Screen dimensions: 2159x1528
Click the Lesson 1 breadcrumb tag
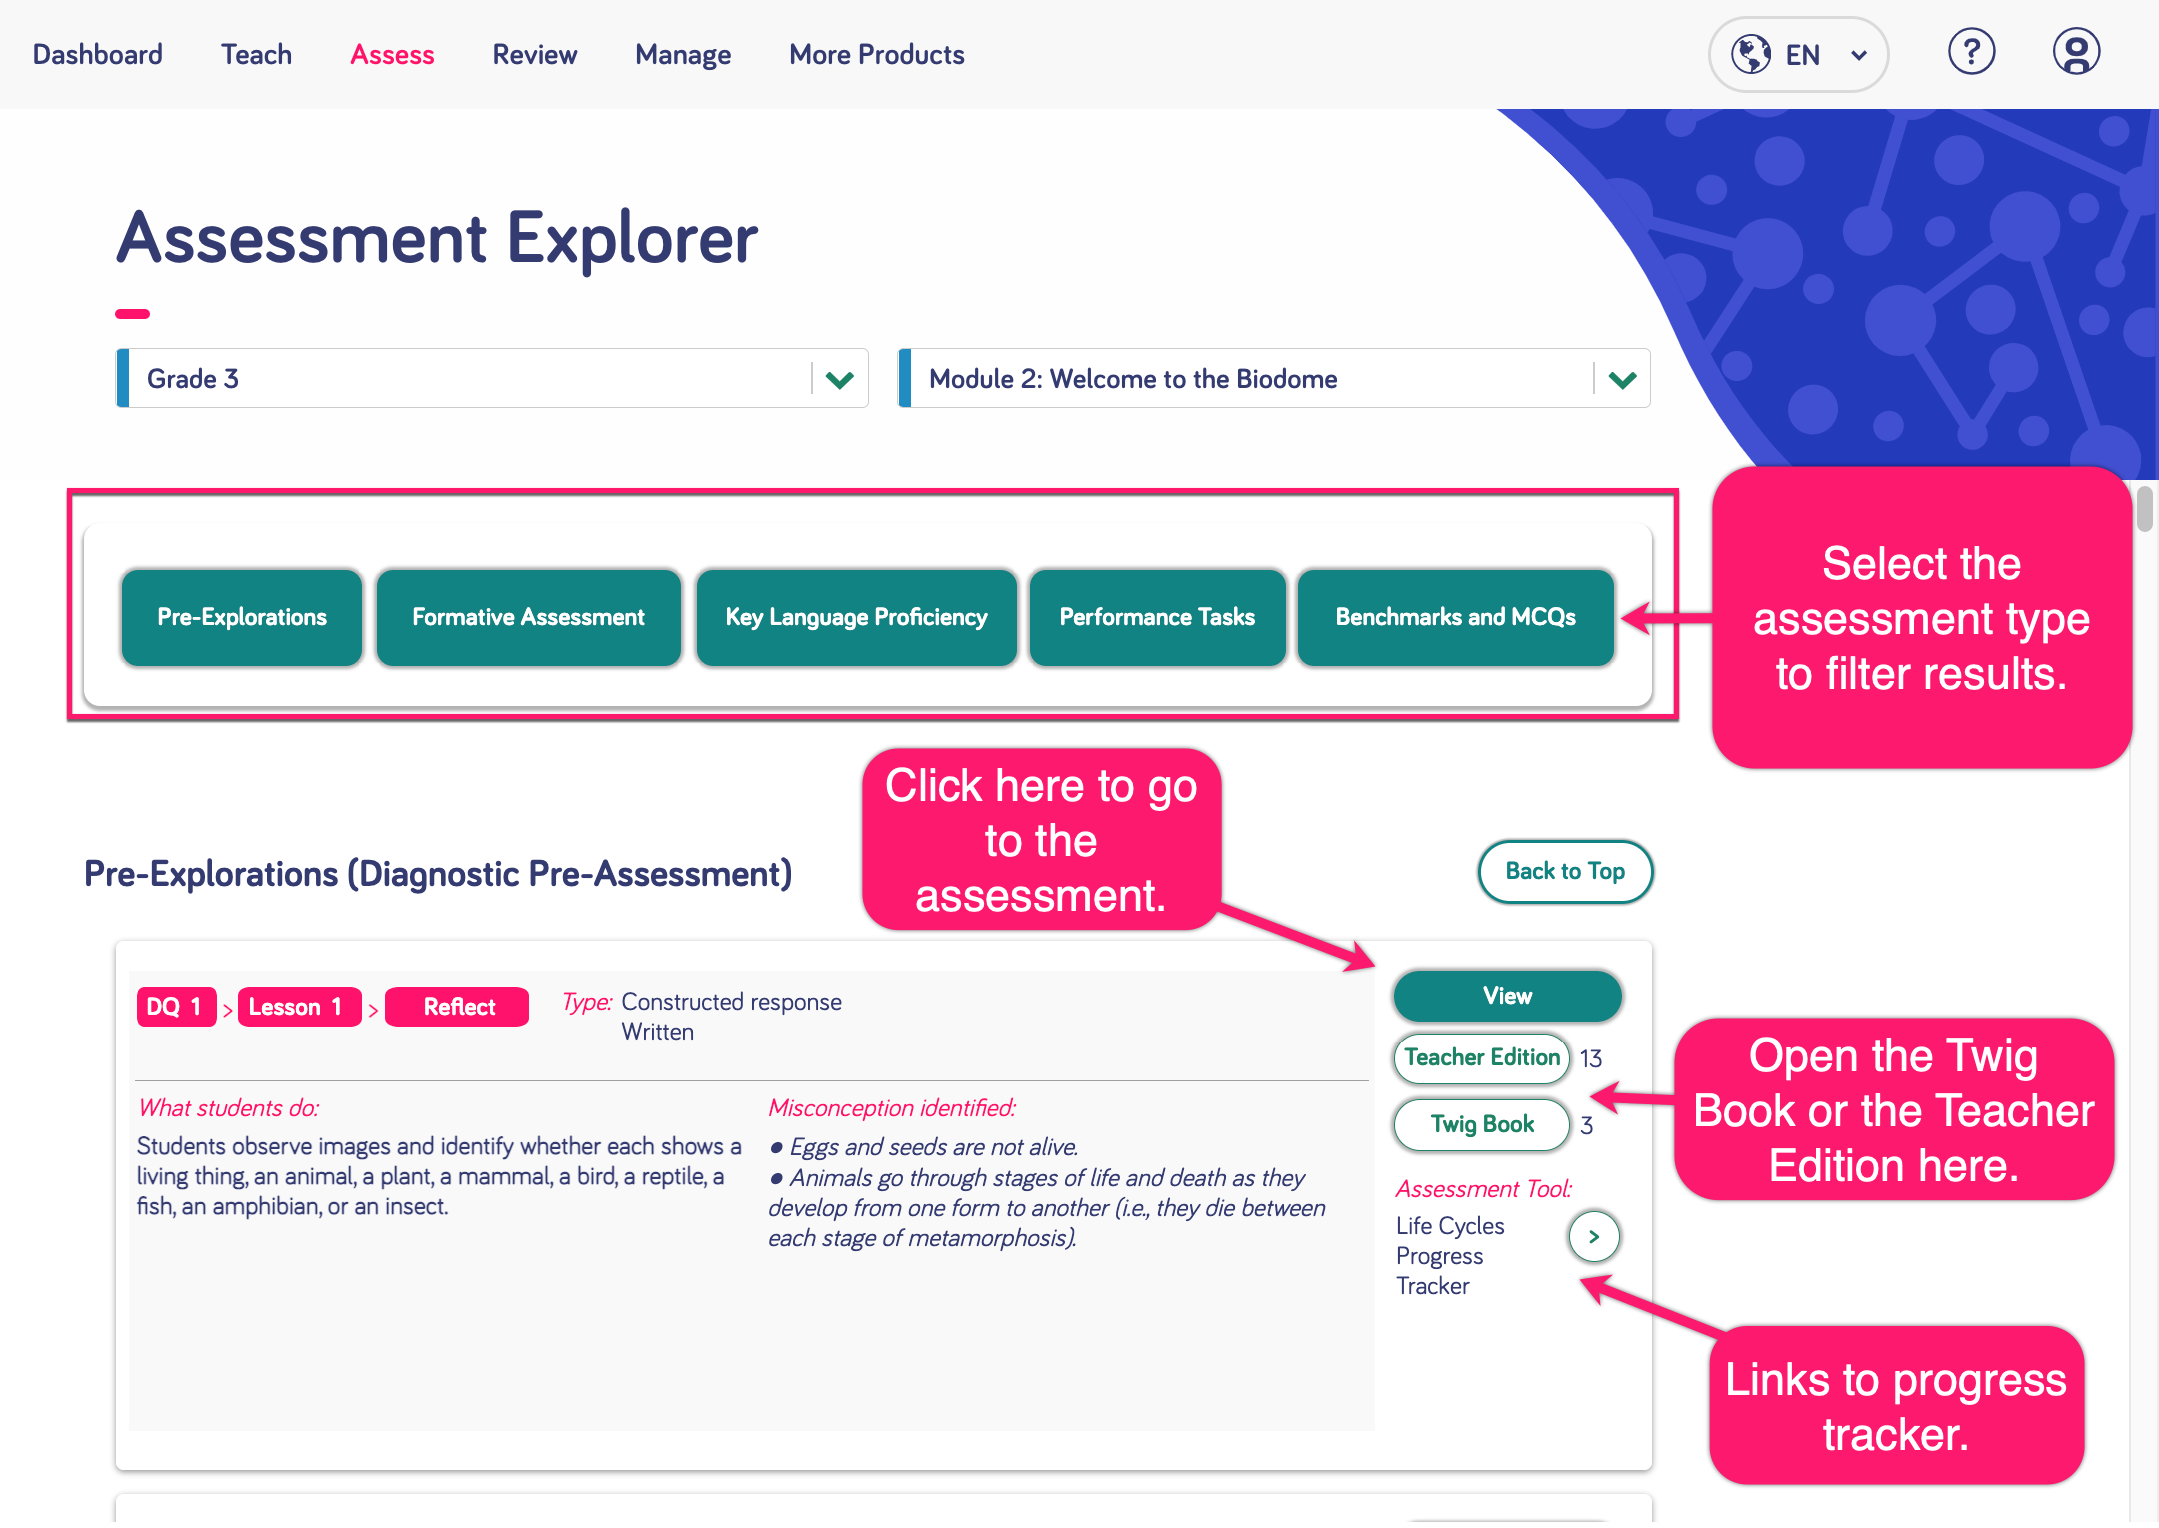(298, 1007)
